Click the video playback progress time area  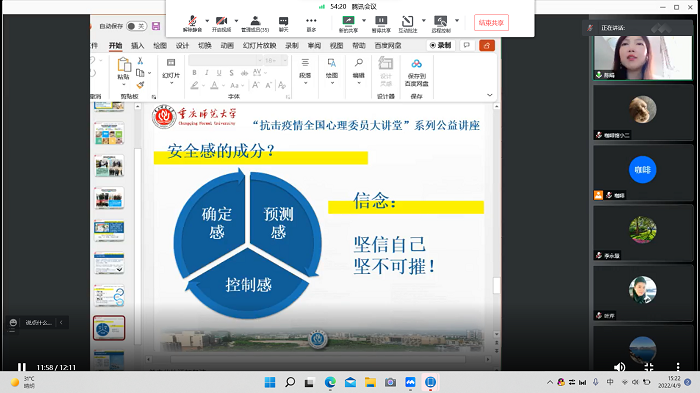pyautogui.click(x=56, y=367)
